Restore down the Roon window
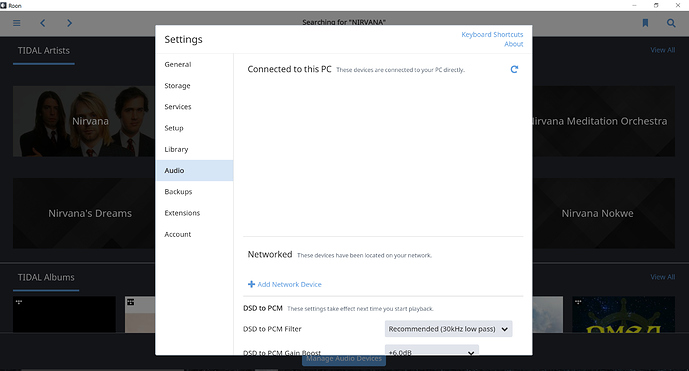Image resolution: width=689 pixels, height=371 pixels. [656, 5]
